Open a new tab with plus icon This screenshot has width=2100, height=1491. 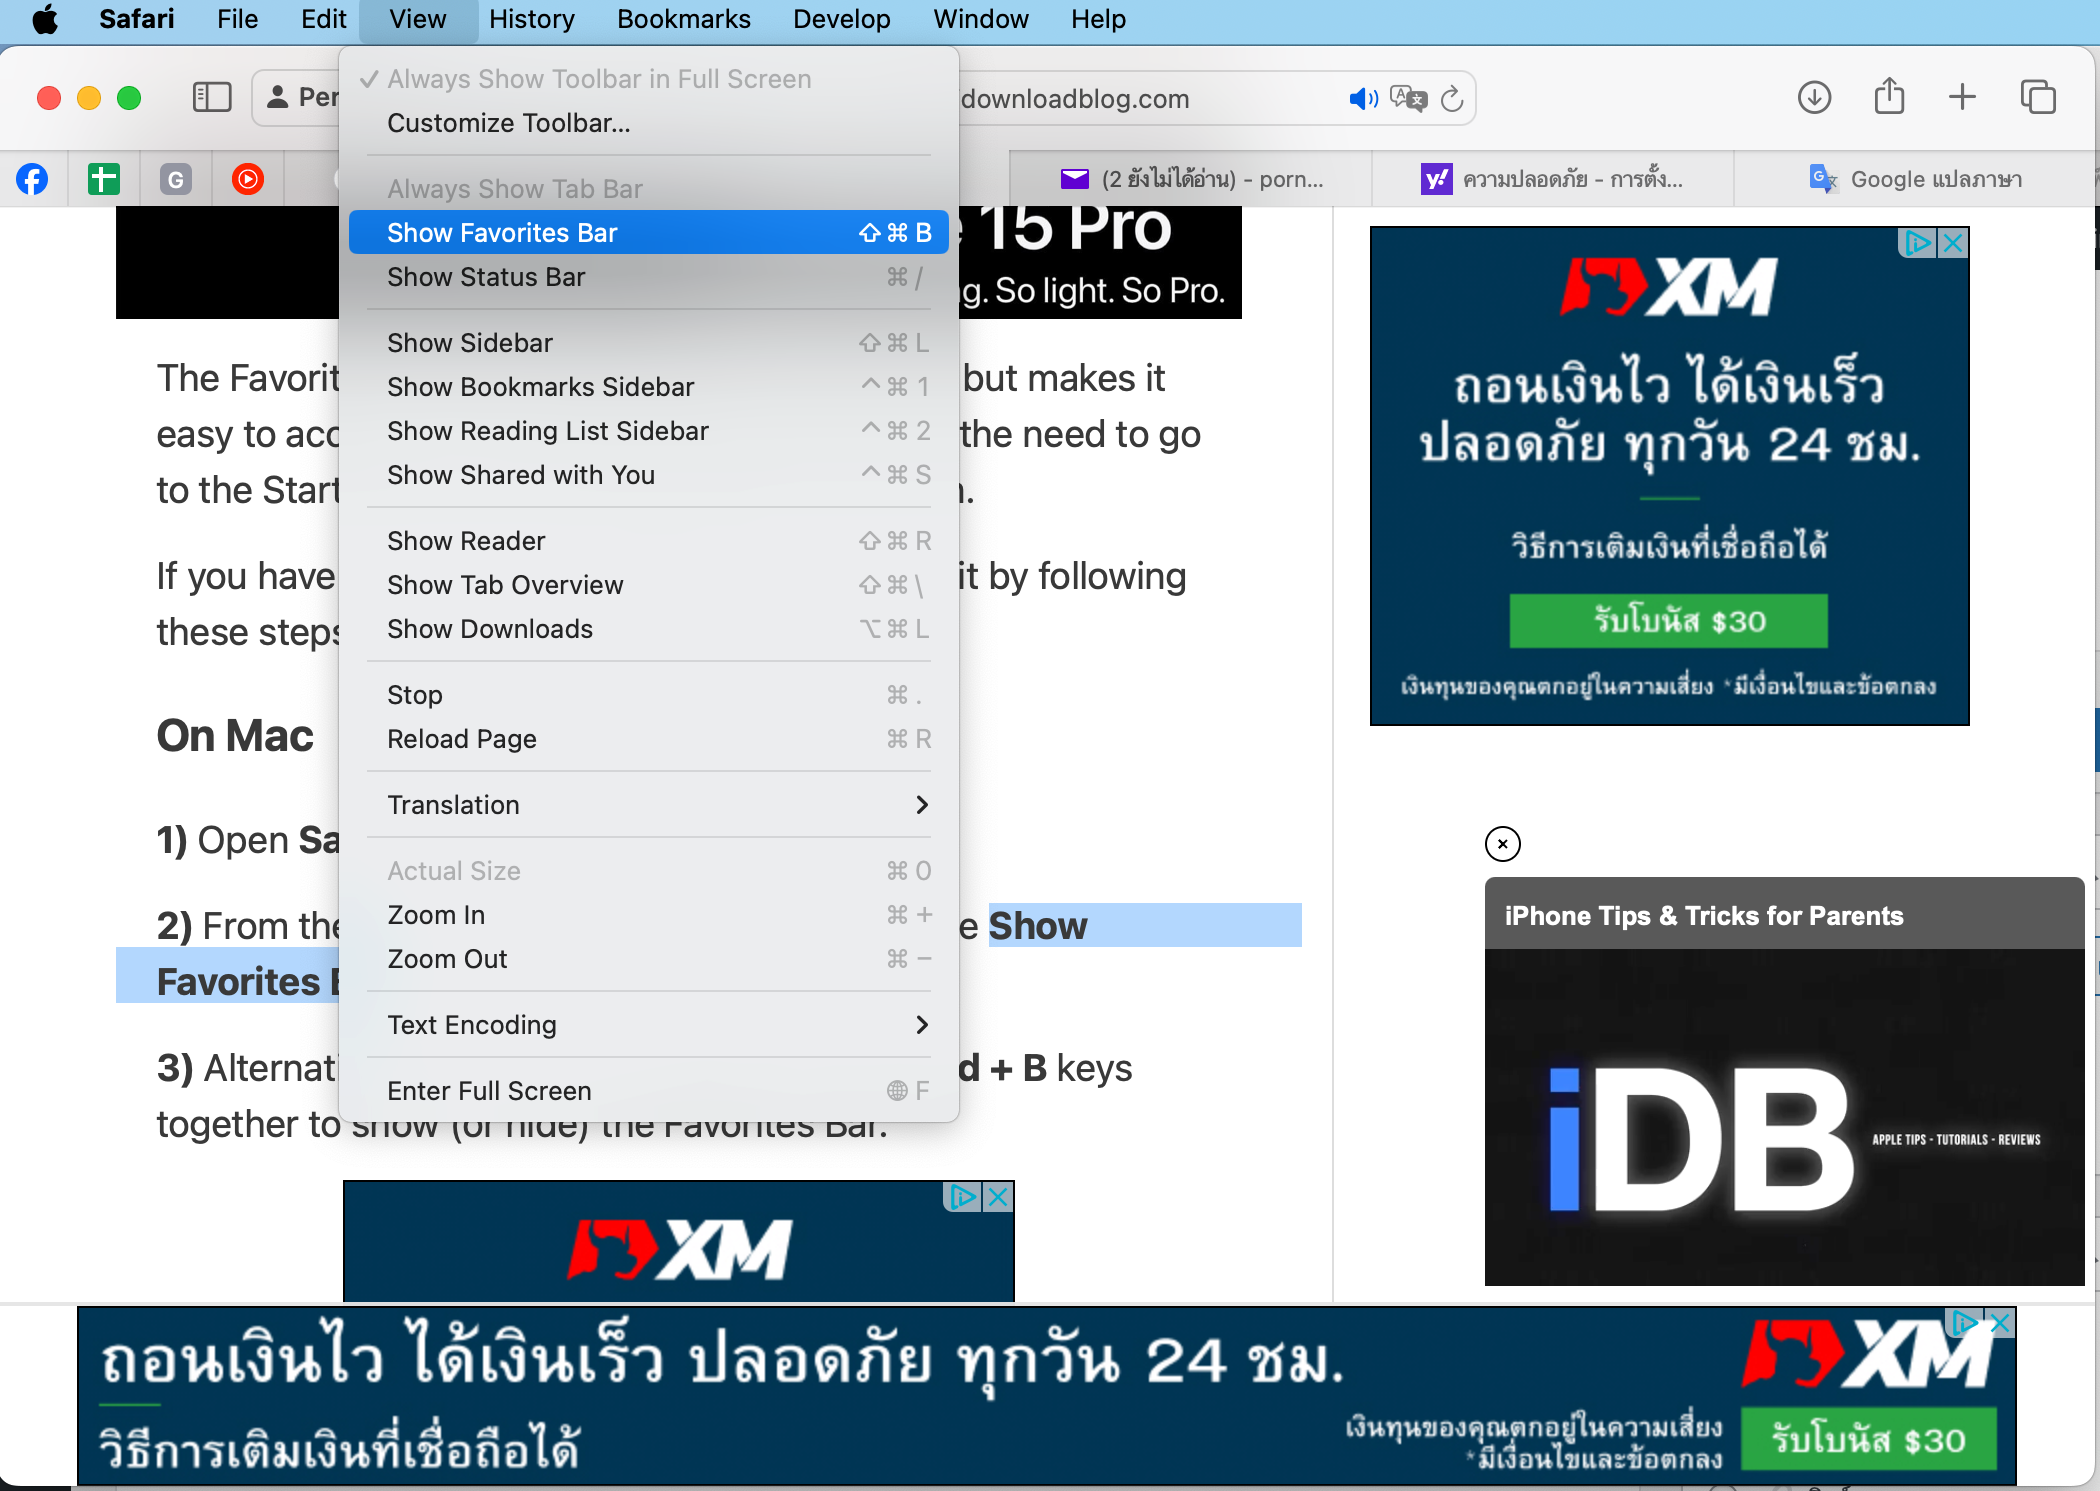[1962, 98]
